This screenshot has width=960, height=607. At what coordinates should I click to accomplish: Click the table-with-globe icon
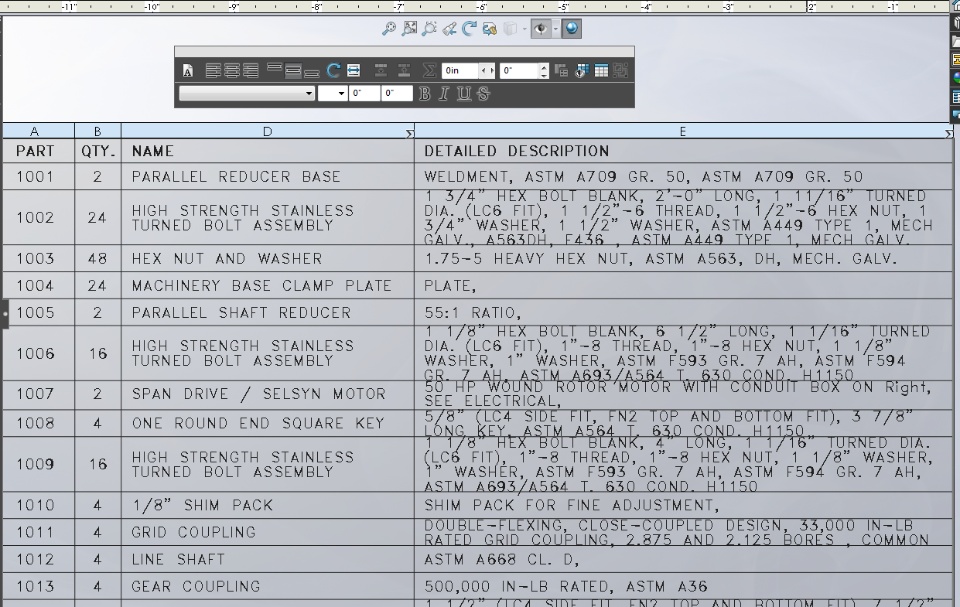[582, 71]
